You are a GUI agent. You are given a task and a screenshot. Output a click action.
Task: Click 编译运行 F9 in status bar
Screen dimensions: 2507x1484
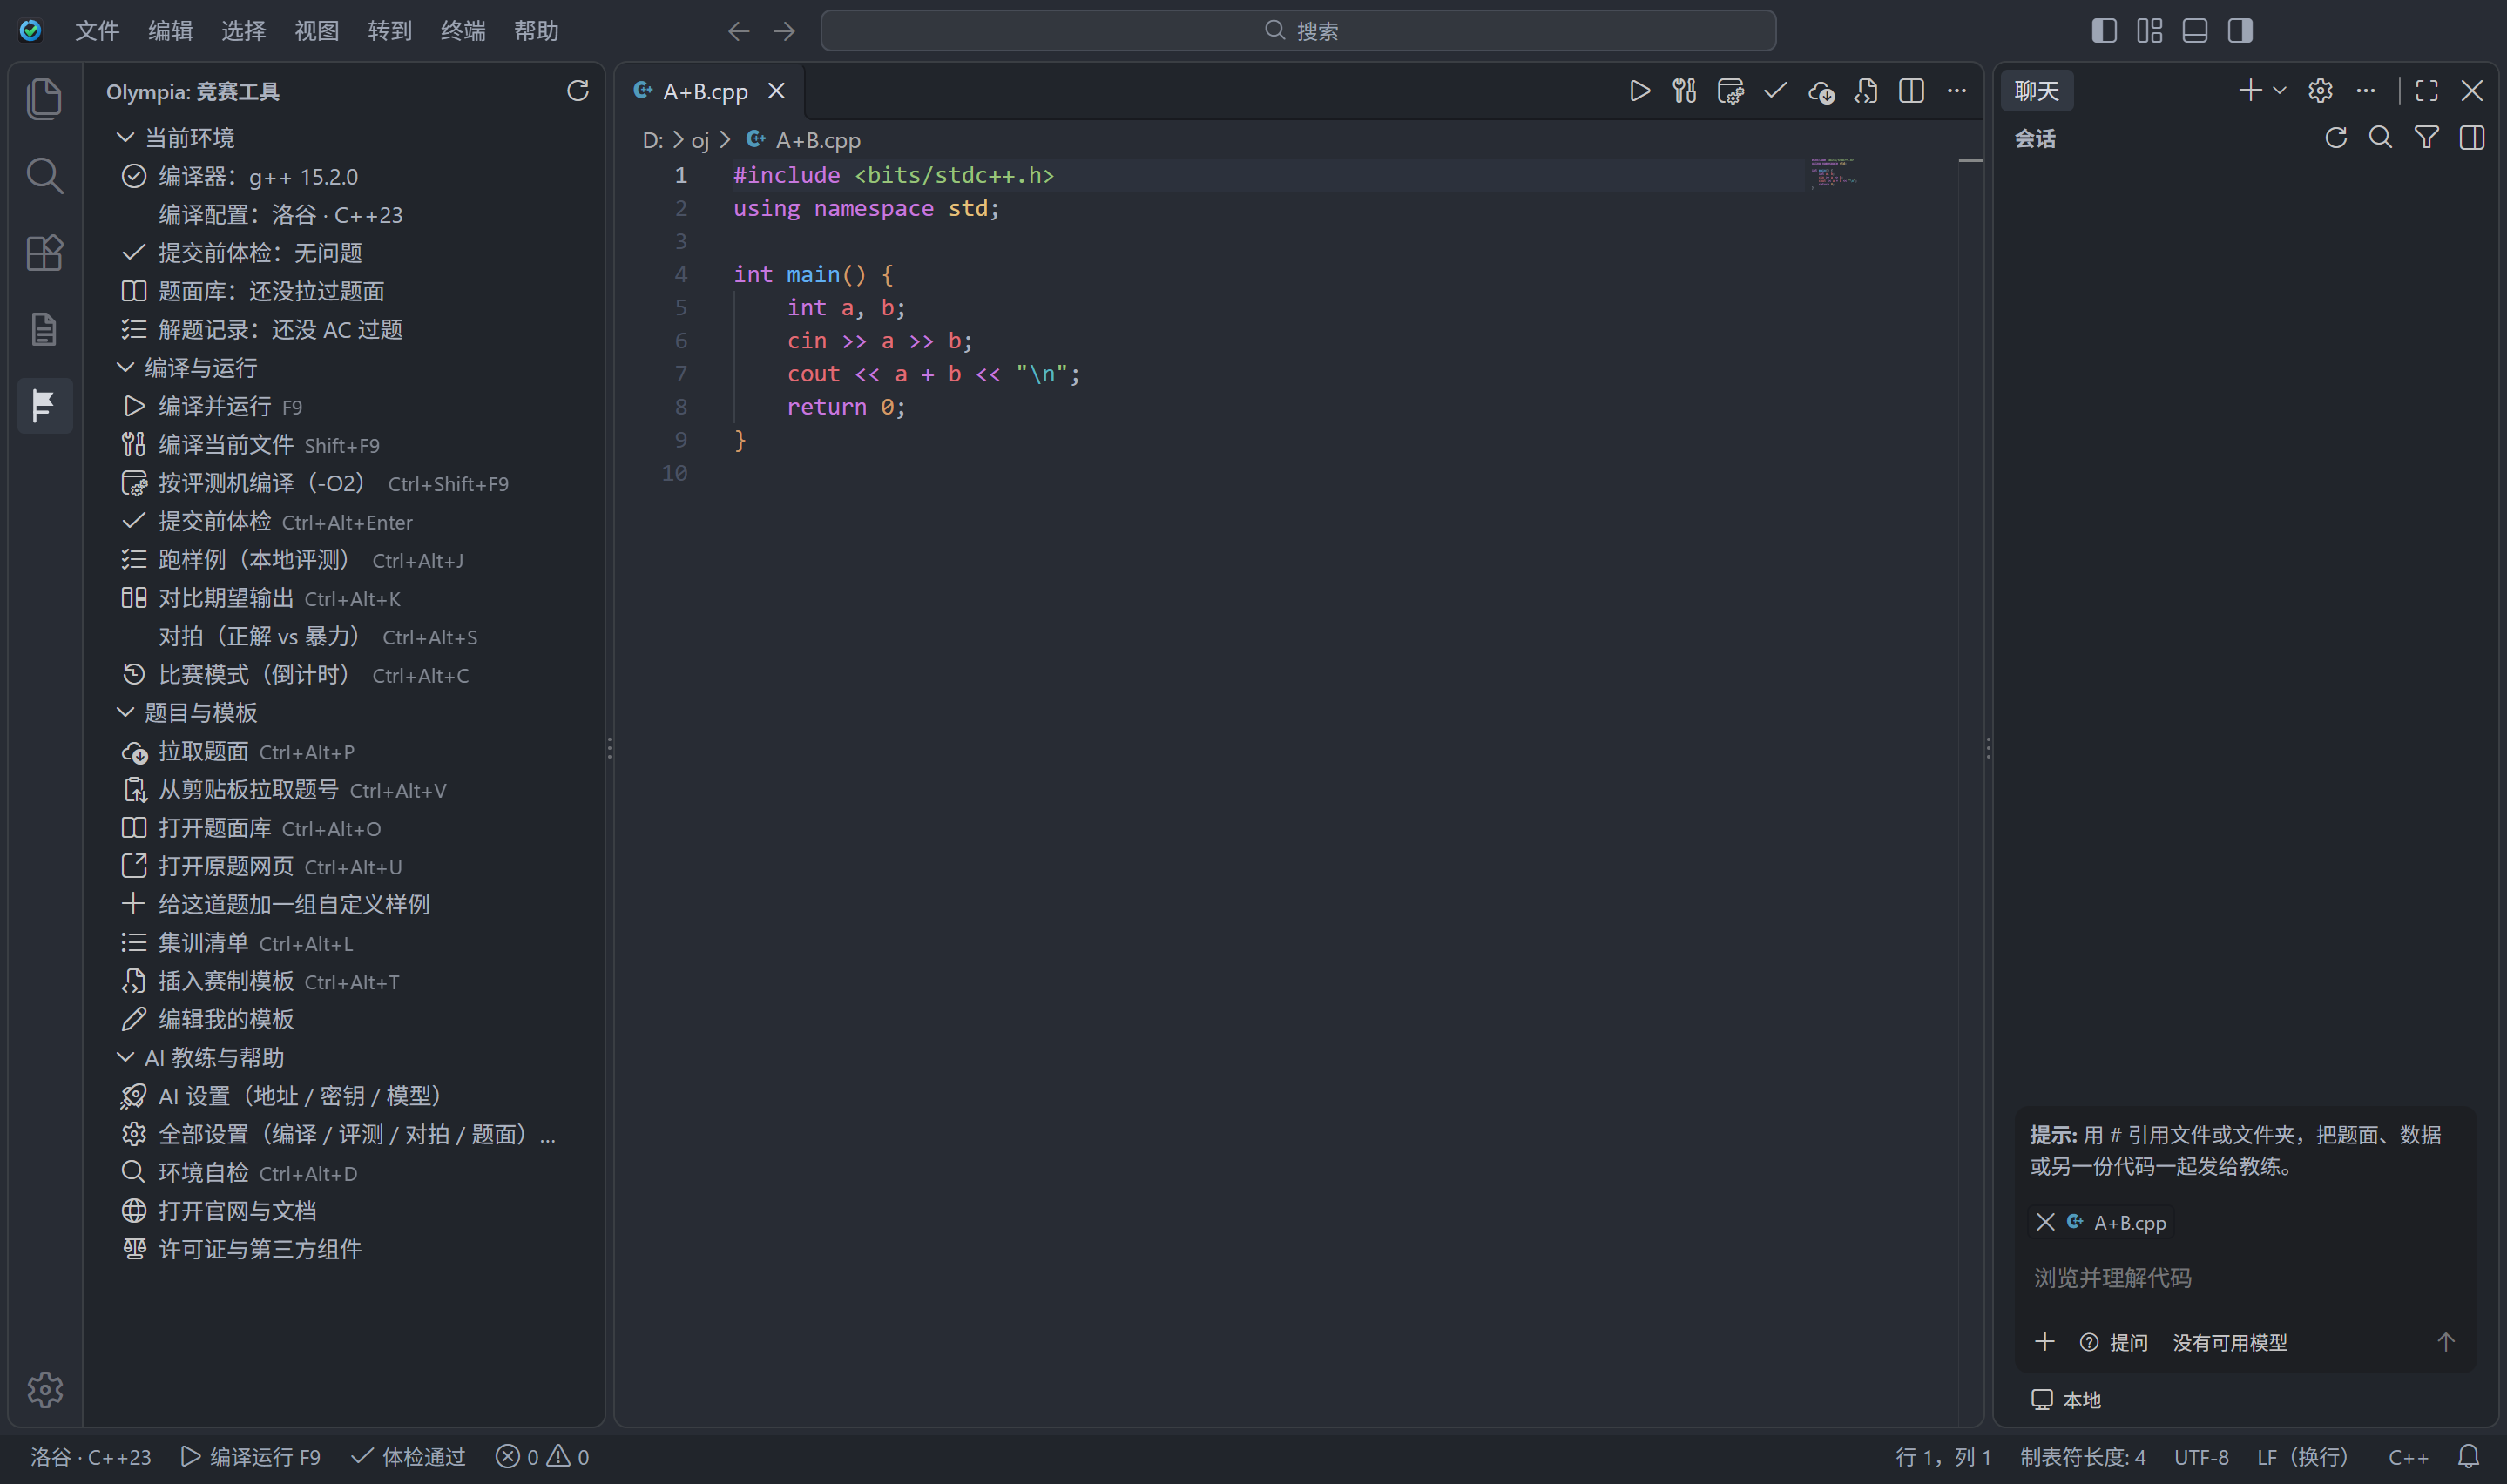tap(251, 1456)
